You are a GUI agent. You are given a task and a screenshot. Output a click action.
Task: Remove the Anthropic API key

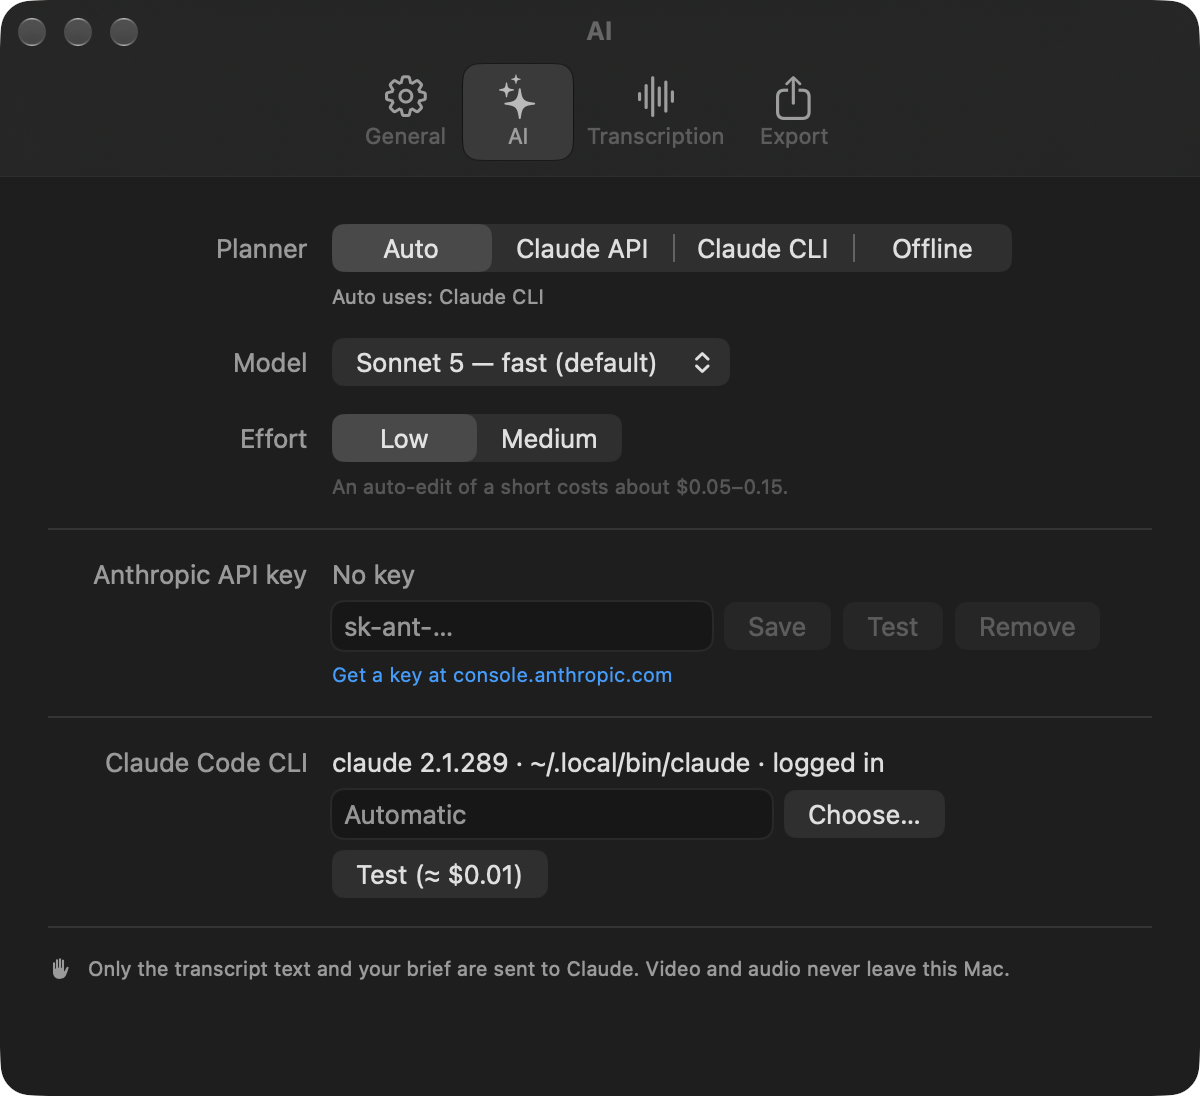pos(1027,627)
